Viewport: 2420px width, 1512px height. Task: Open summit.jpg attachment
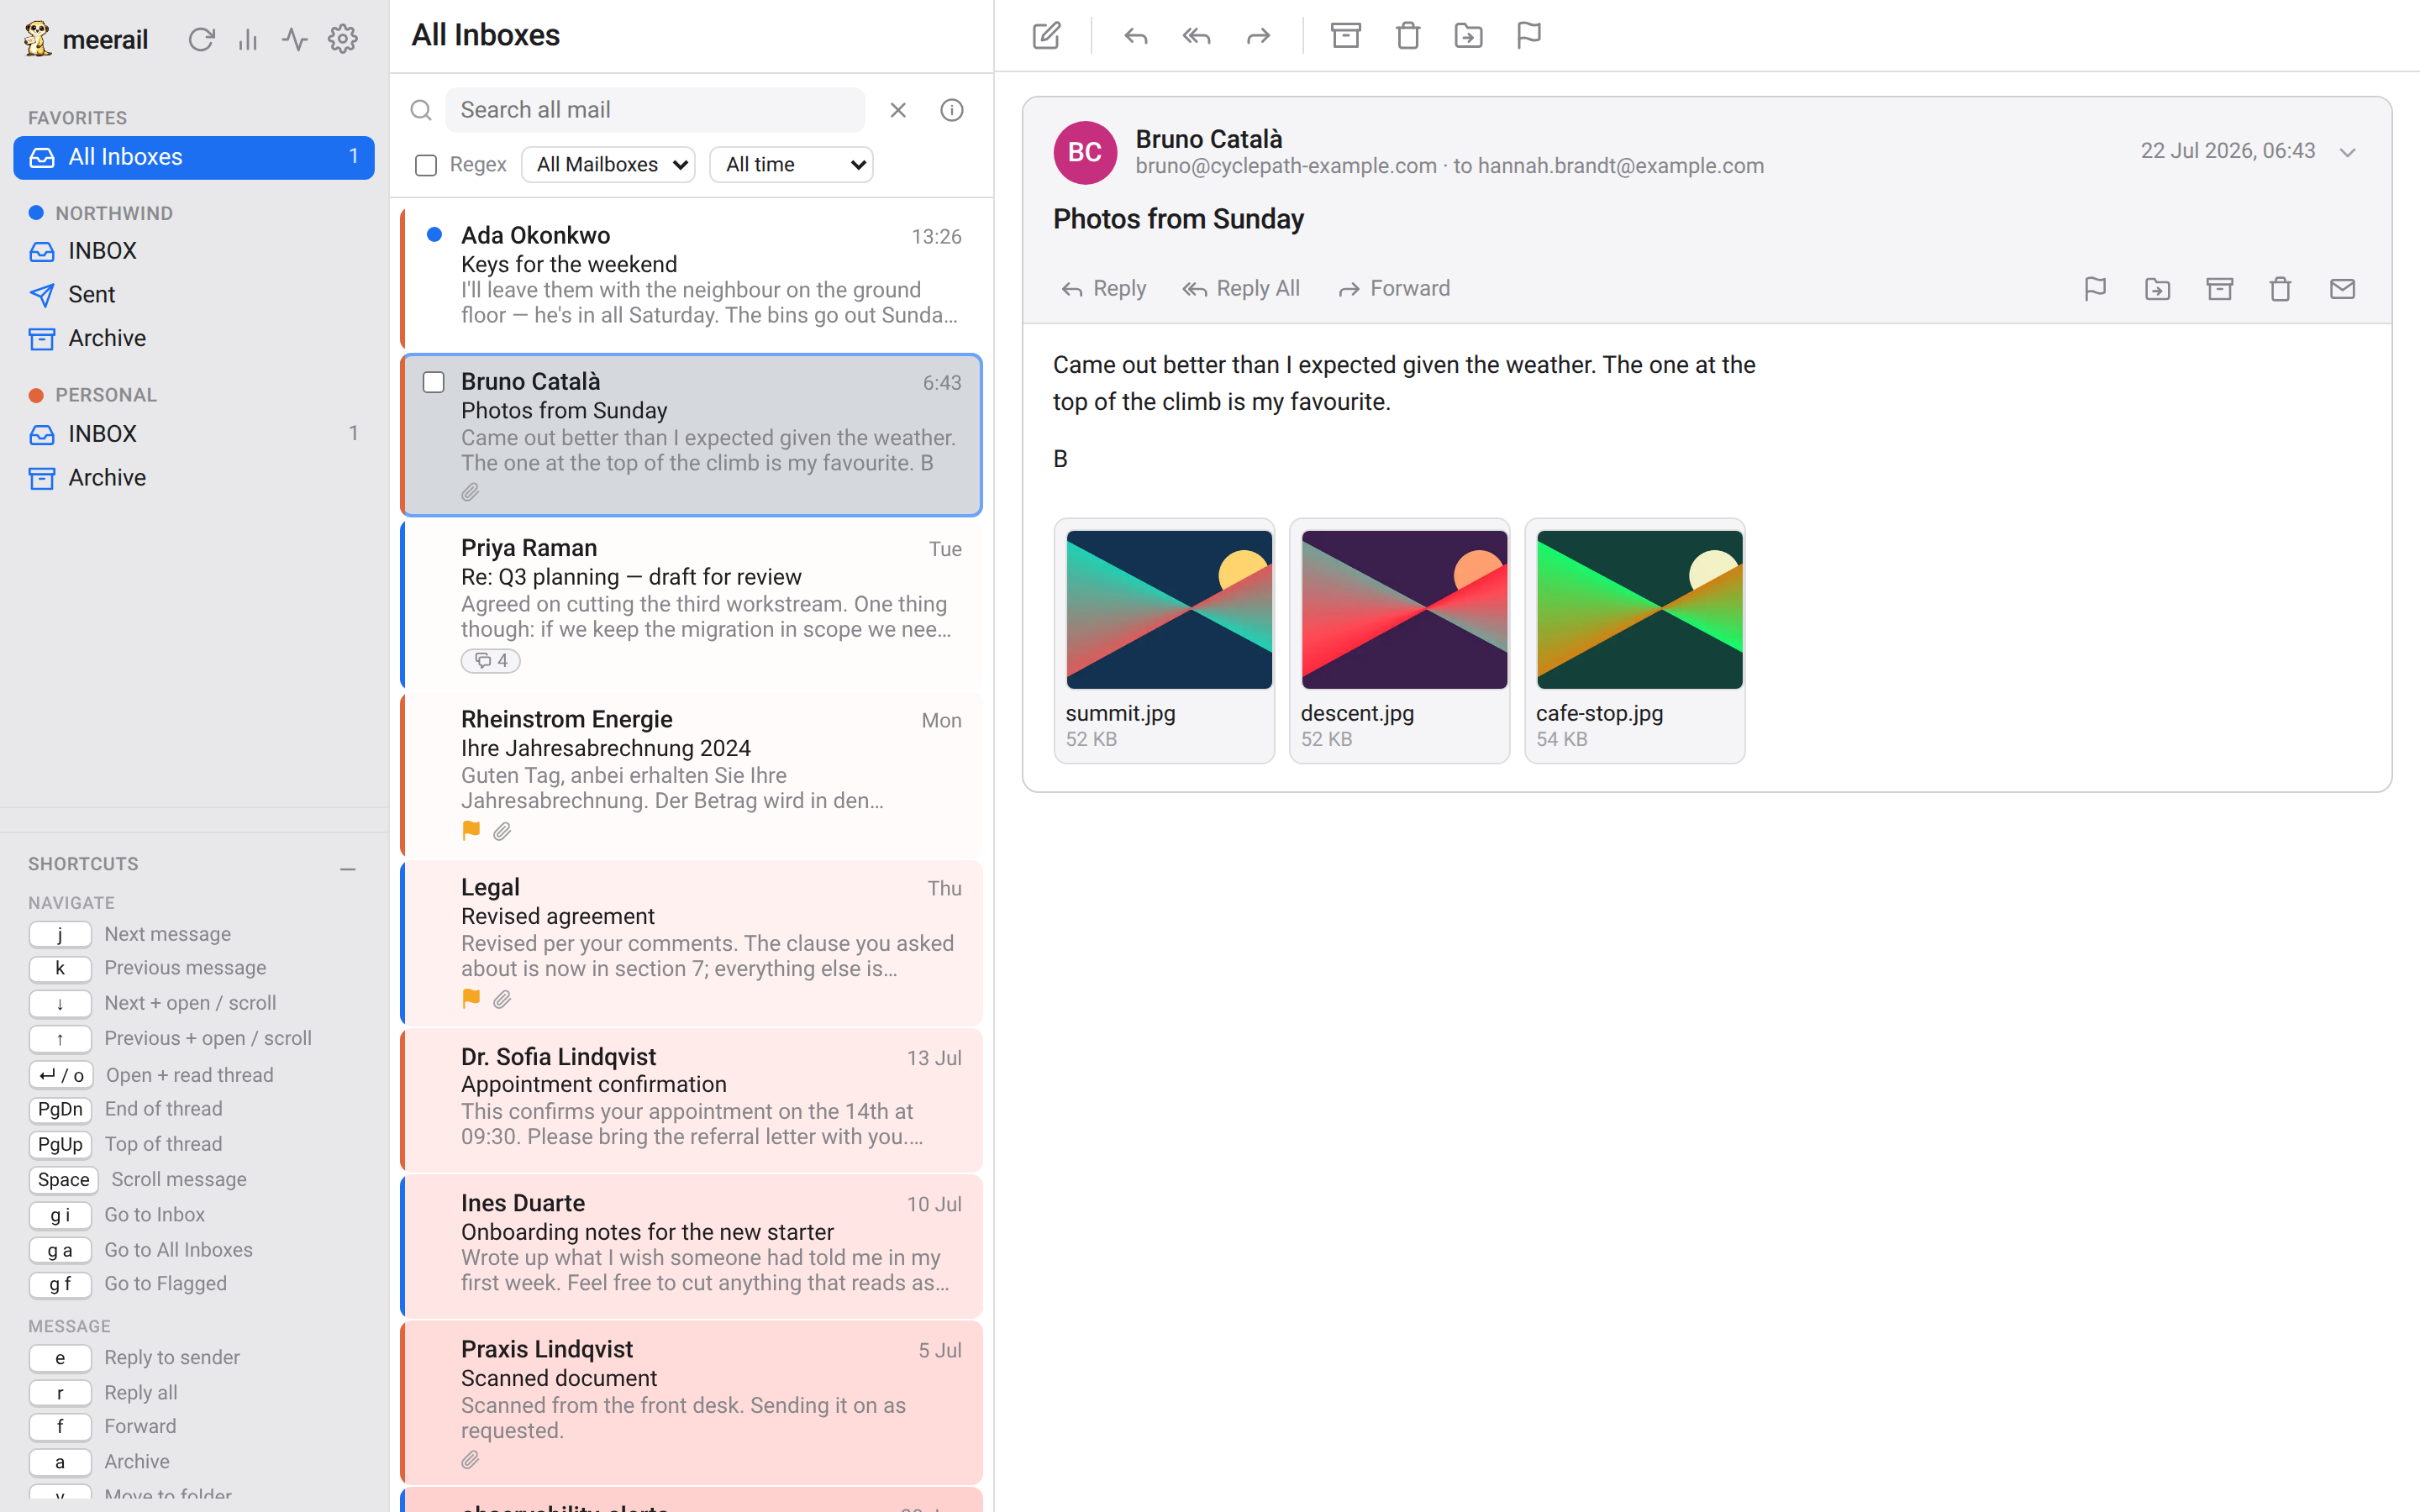tap(1165, 641)
